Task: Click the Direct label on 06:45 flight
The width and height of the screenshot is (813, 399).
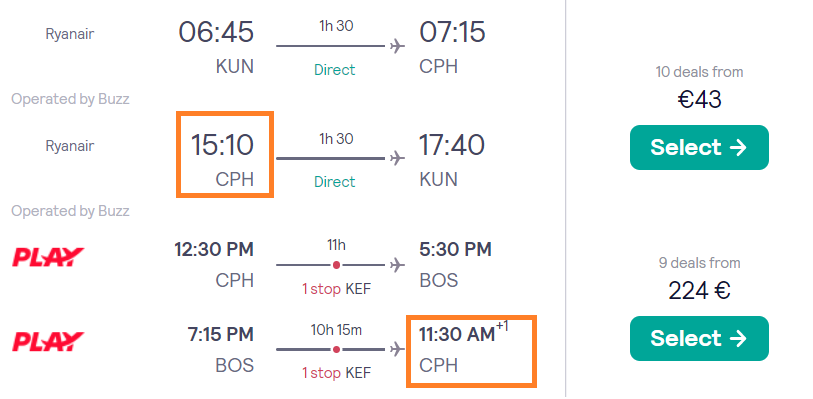Action: pos(334,70)
